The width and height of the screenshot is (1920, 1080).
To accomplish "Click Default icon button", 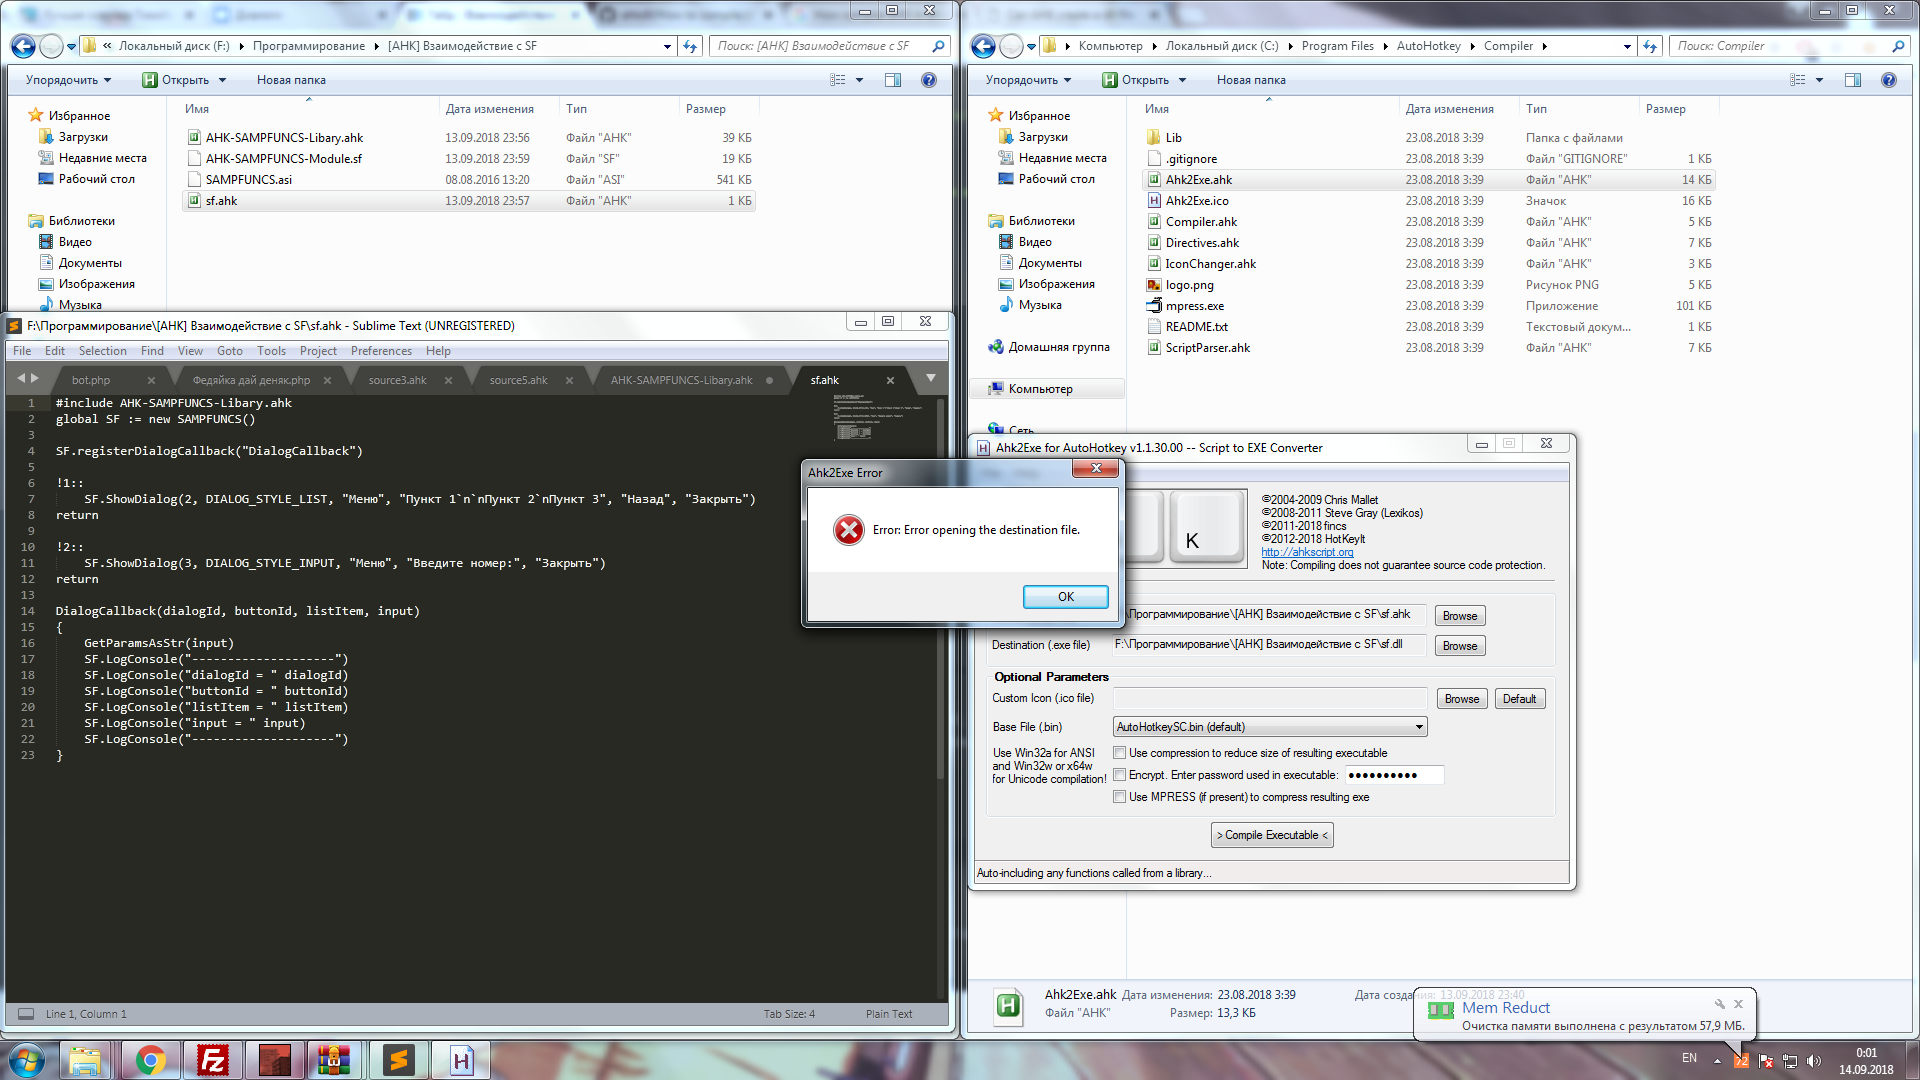I will coord(1520,699).
